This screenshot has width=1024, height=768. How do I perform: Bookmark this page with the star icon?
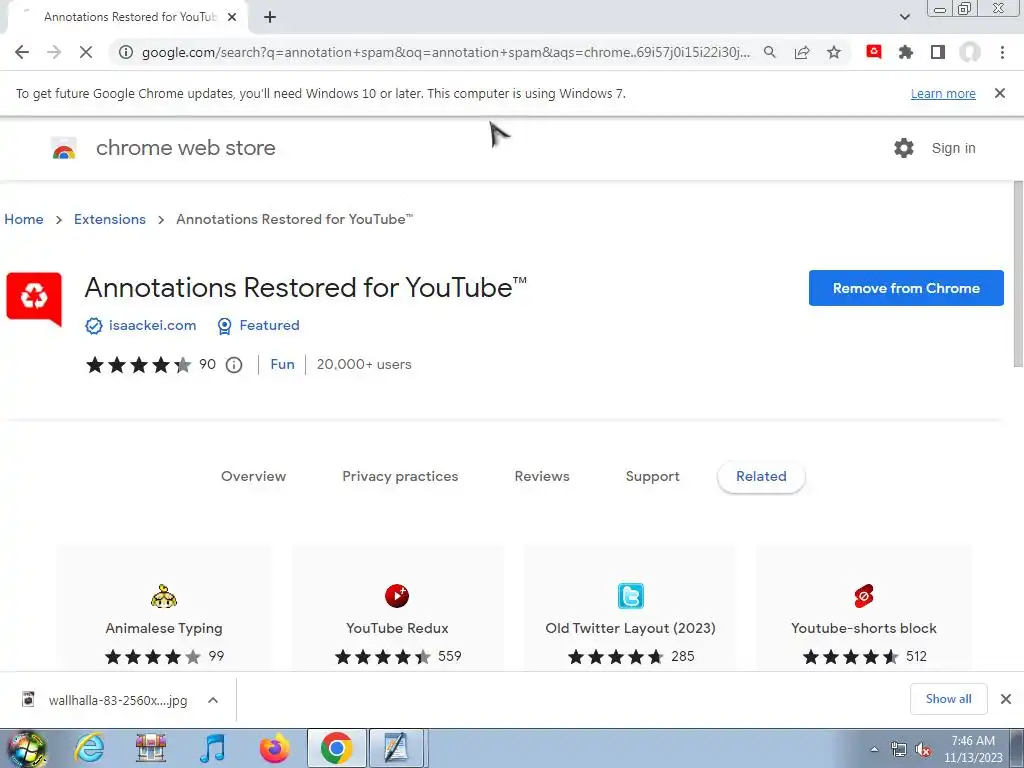point(834,52)
